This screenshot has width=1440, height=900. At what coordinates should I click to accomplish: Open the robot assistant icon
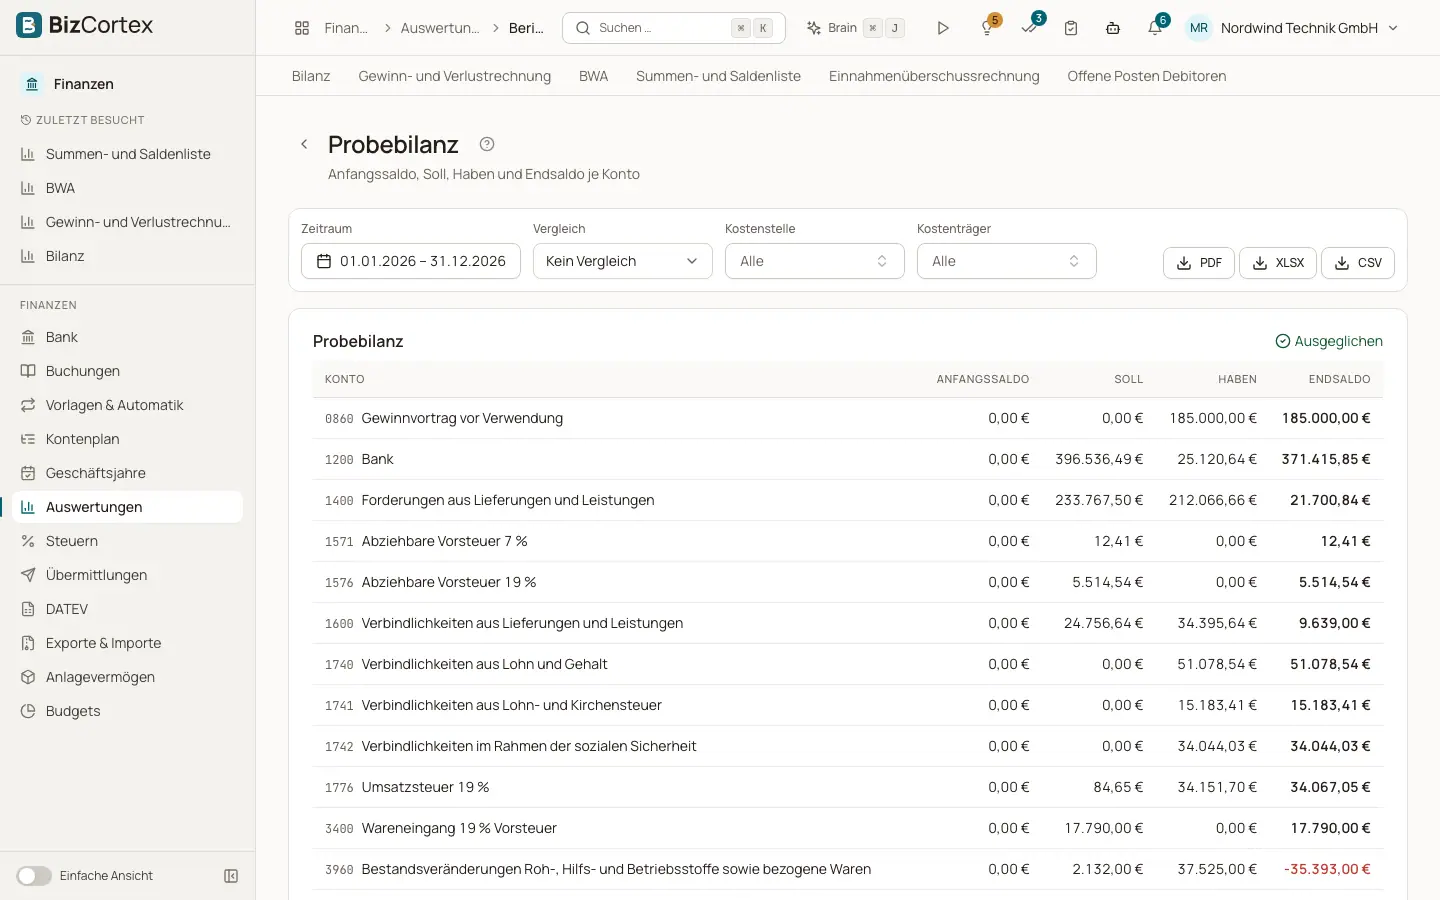pyautogui.click(x=1113, y=28)
